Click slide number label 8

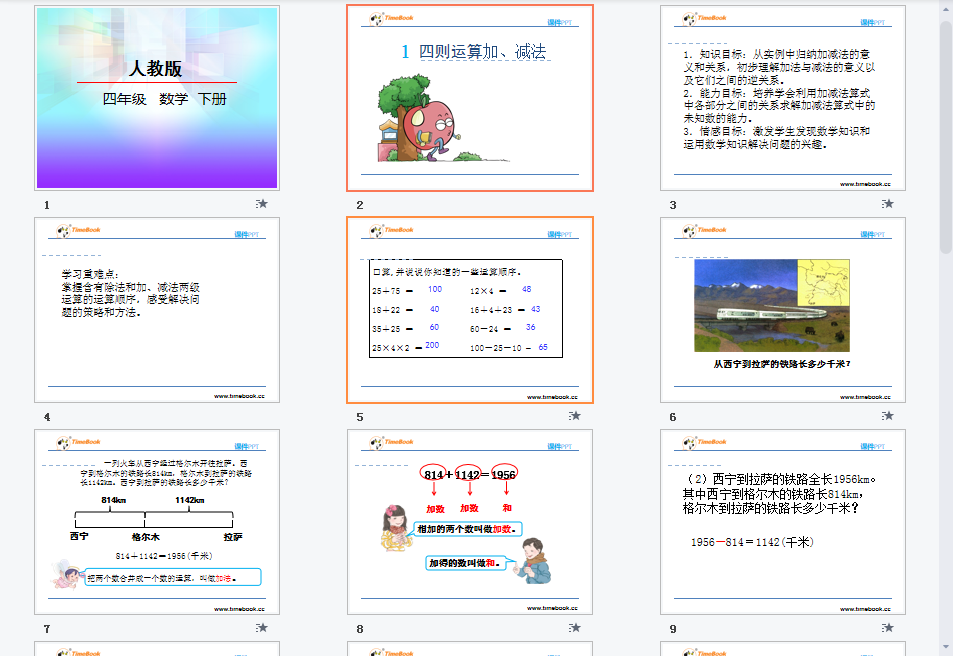pos(360,629)
